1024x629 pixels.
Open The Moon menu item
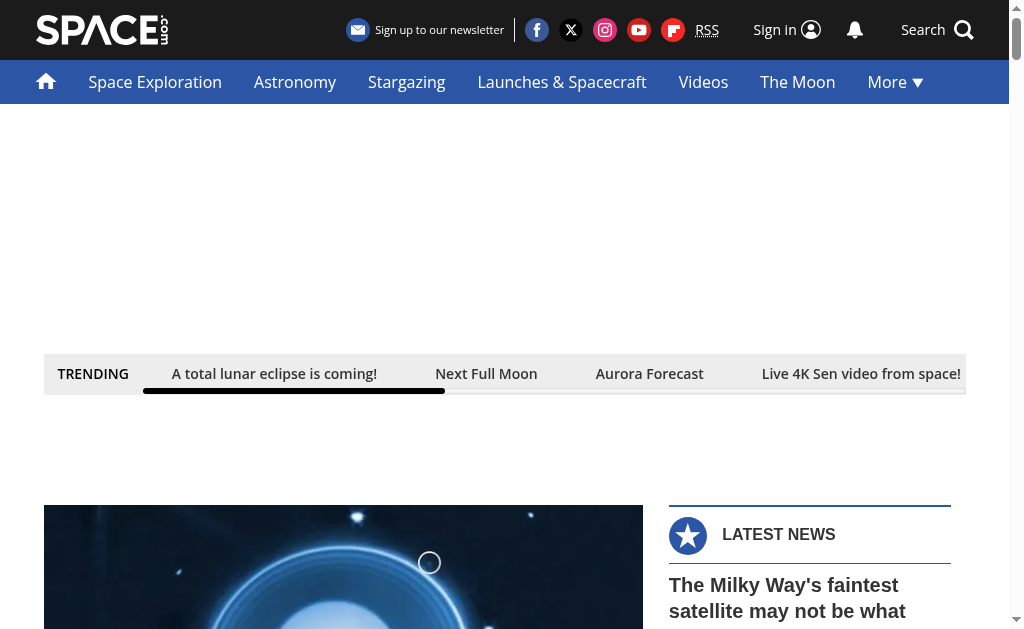coord(797,82)
